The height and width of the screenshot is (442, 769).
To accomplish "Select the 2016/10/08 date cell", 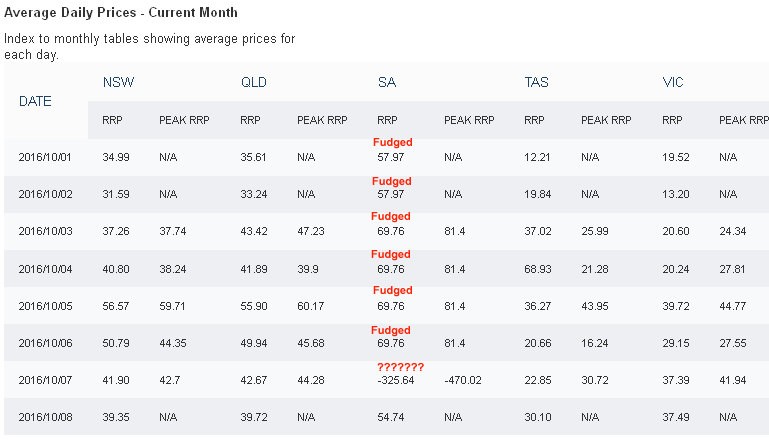I will pos(45,417).
